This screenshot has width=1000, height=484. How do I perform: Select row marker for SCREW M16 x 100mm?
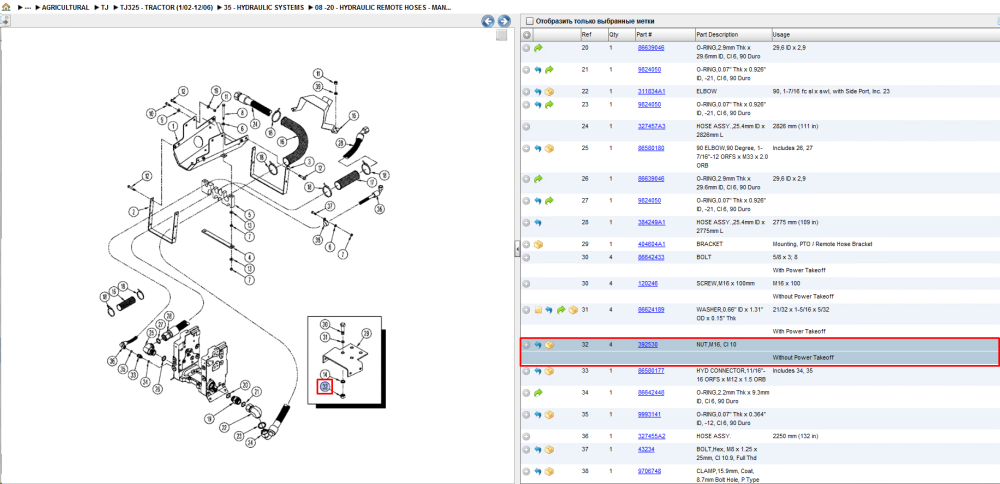(527, 284)
